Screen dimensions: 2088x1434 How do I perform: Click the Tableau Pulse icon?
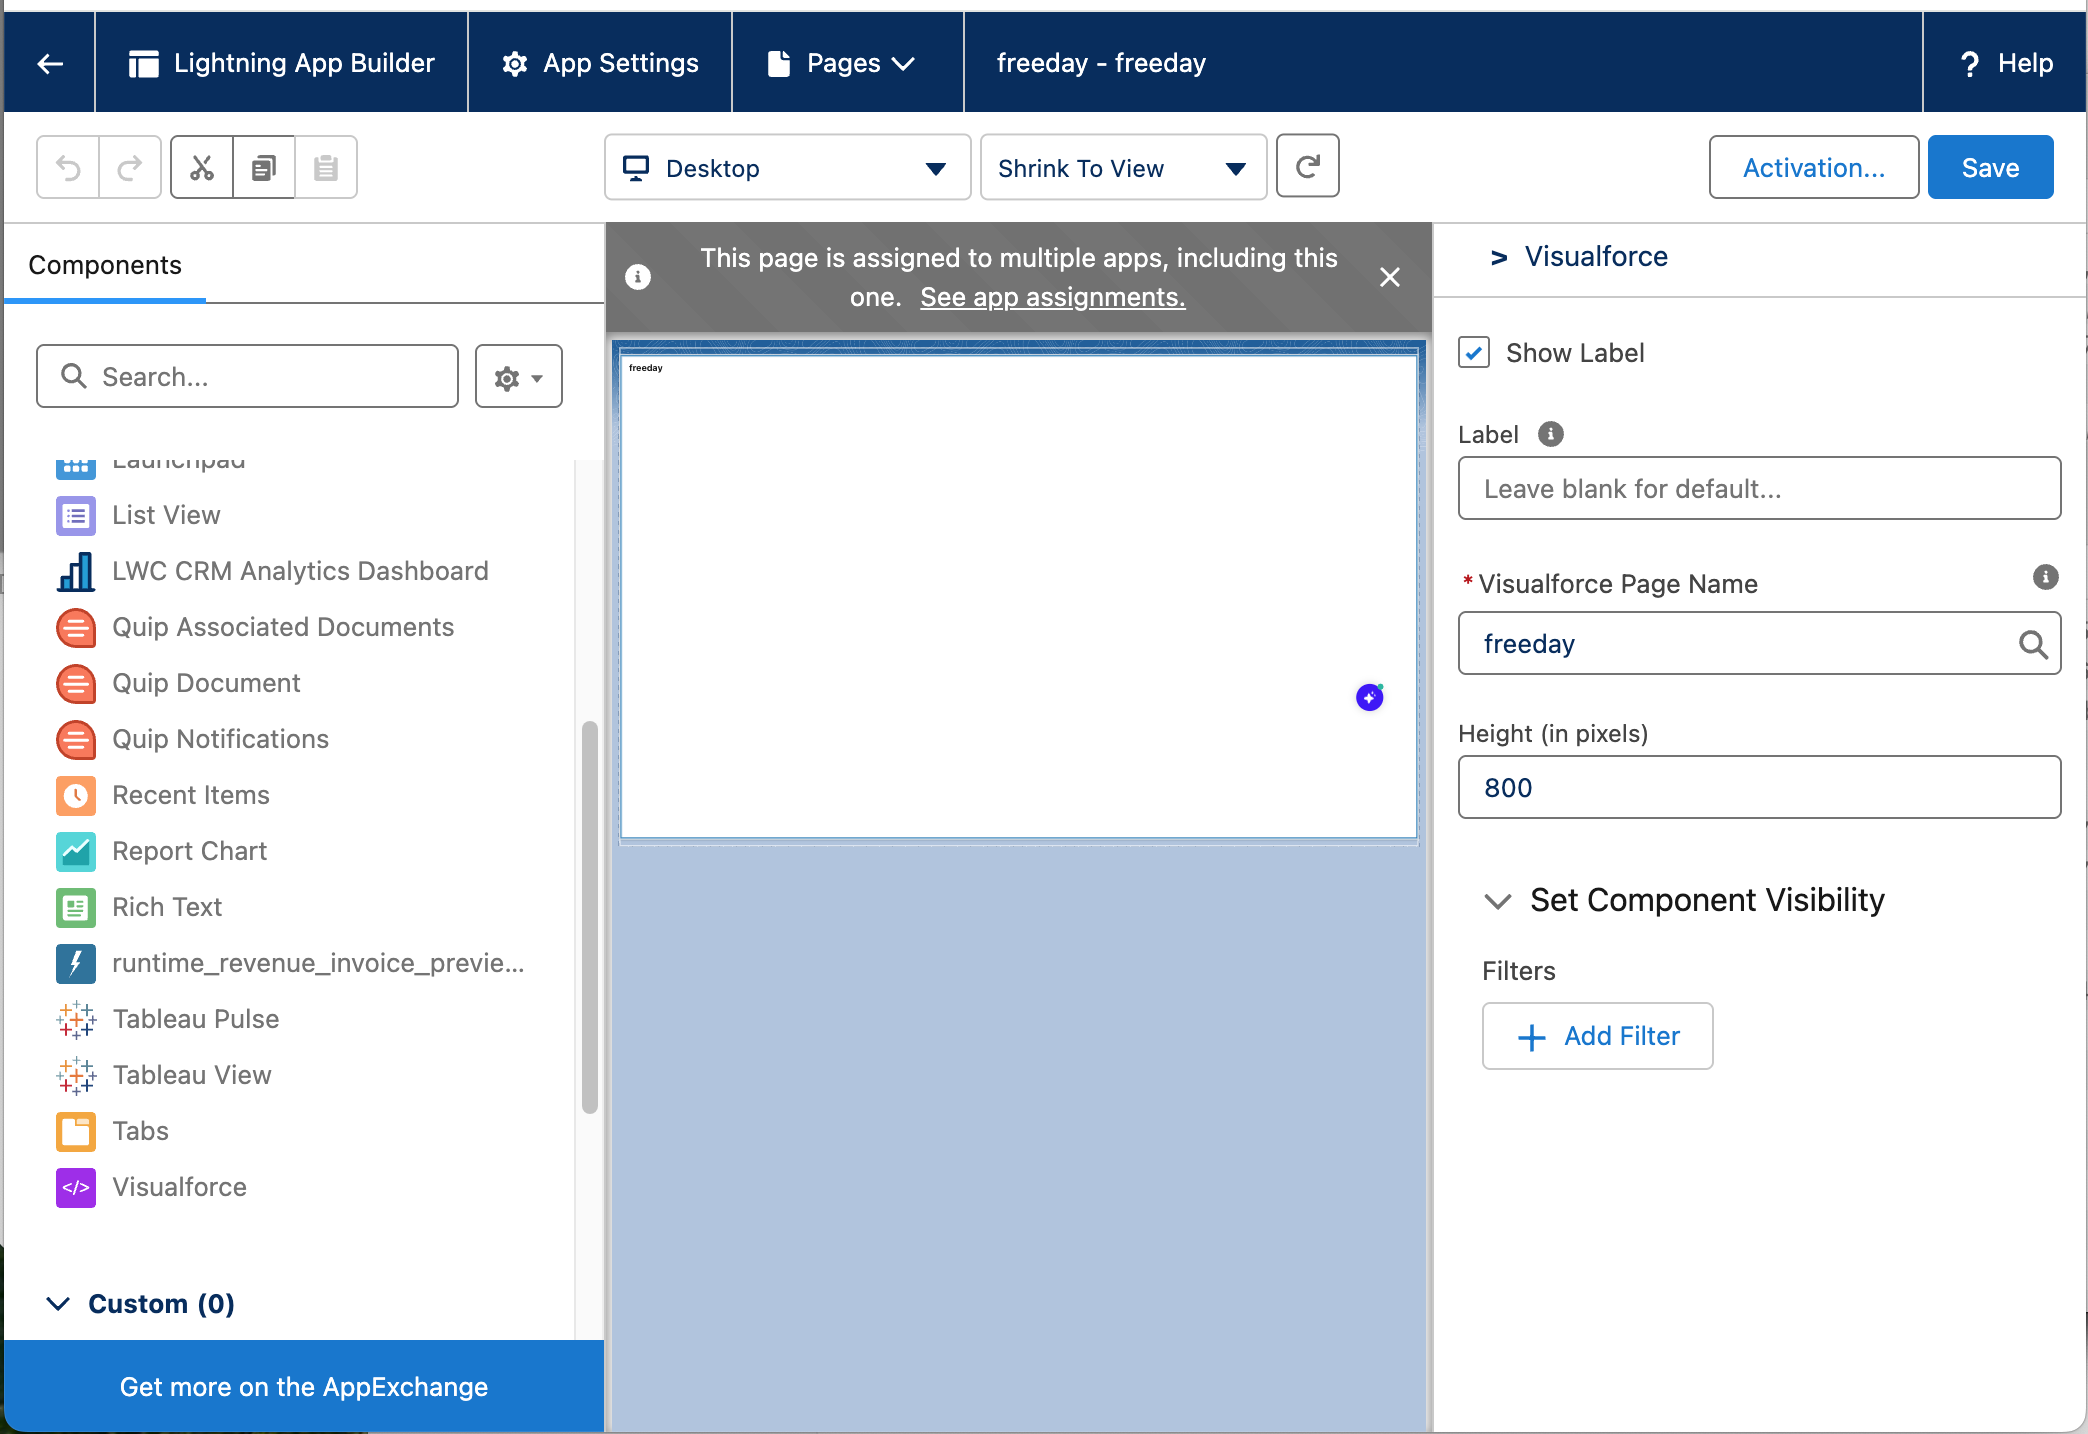tap(76, 1020)
